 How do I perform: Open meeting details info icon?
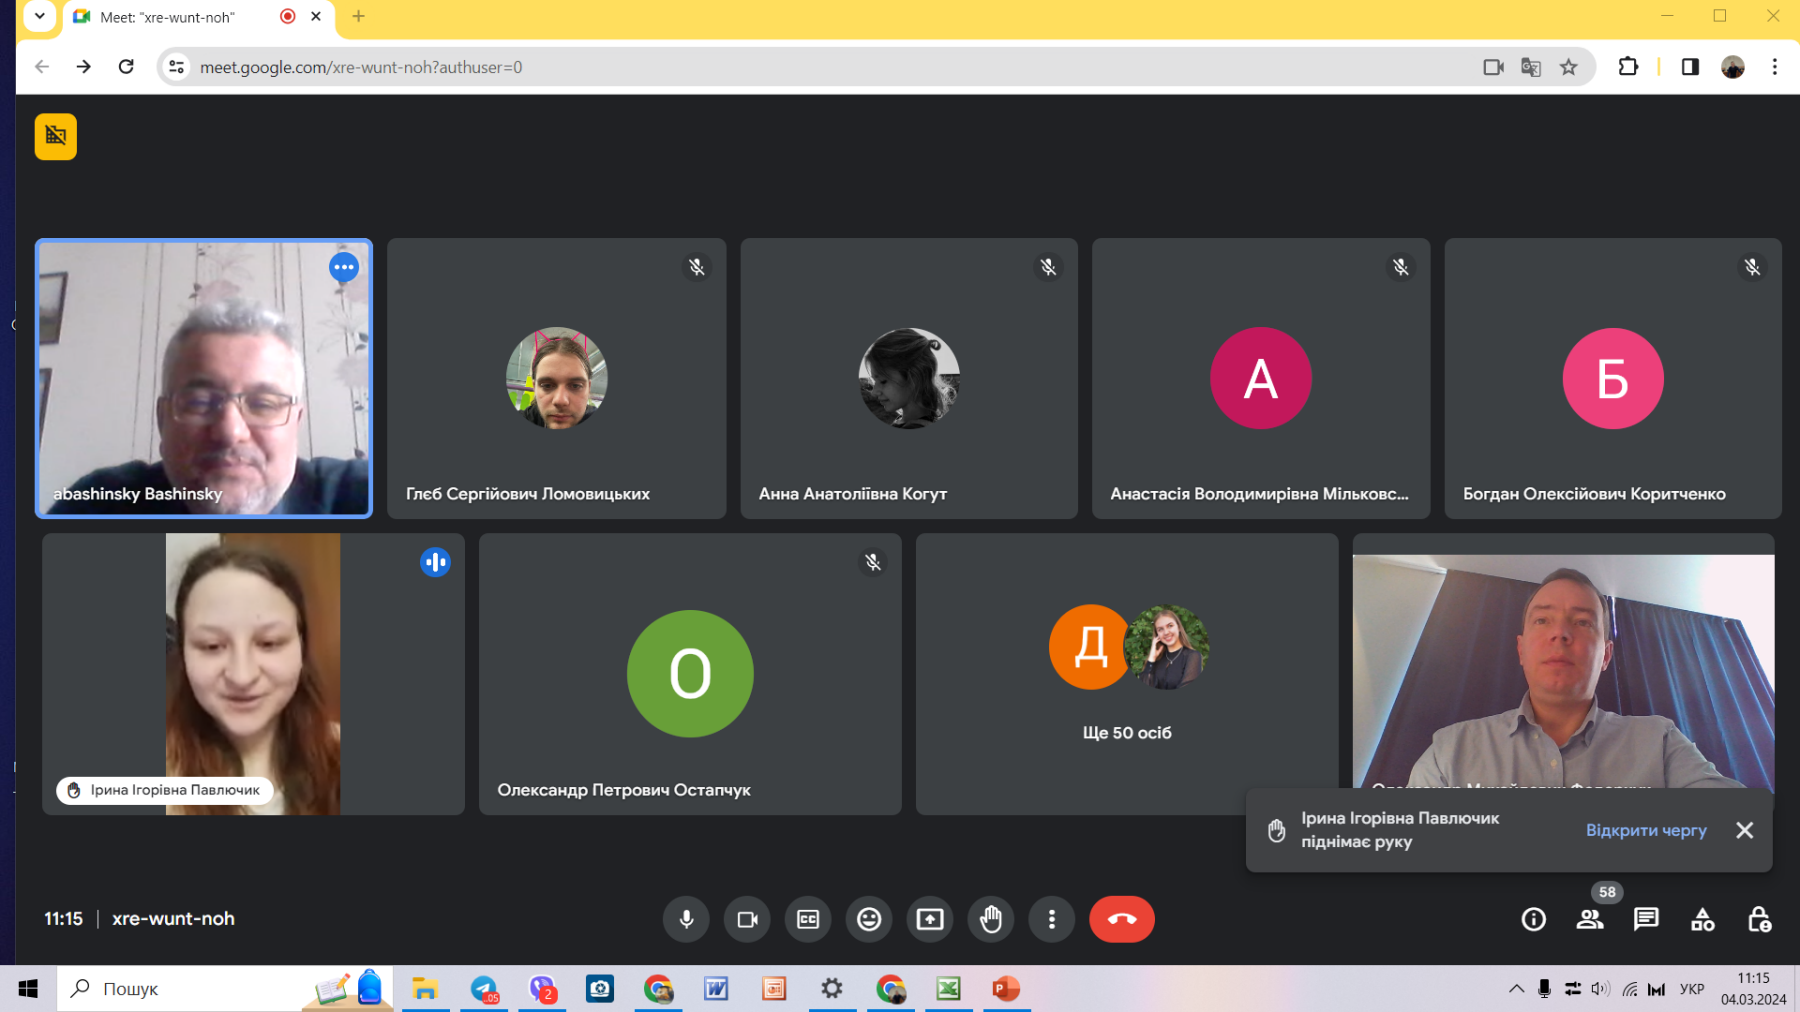coord(1533,919)
